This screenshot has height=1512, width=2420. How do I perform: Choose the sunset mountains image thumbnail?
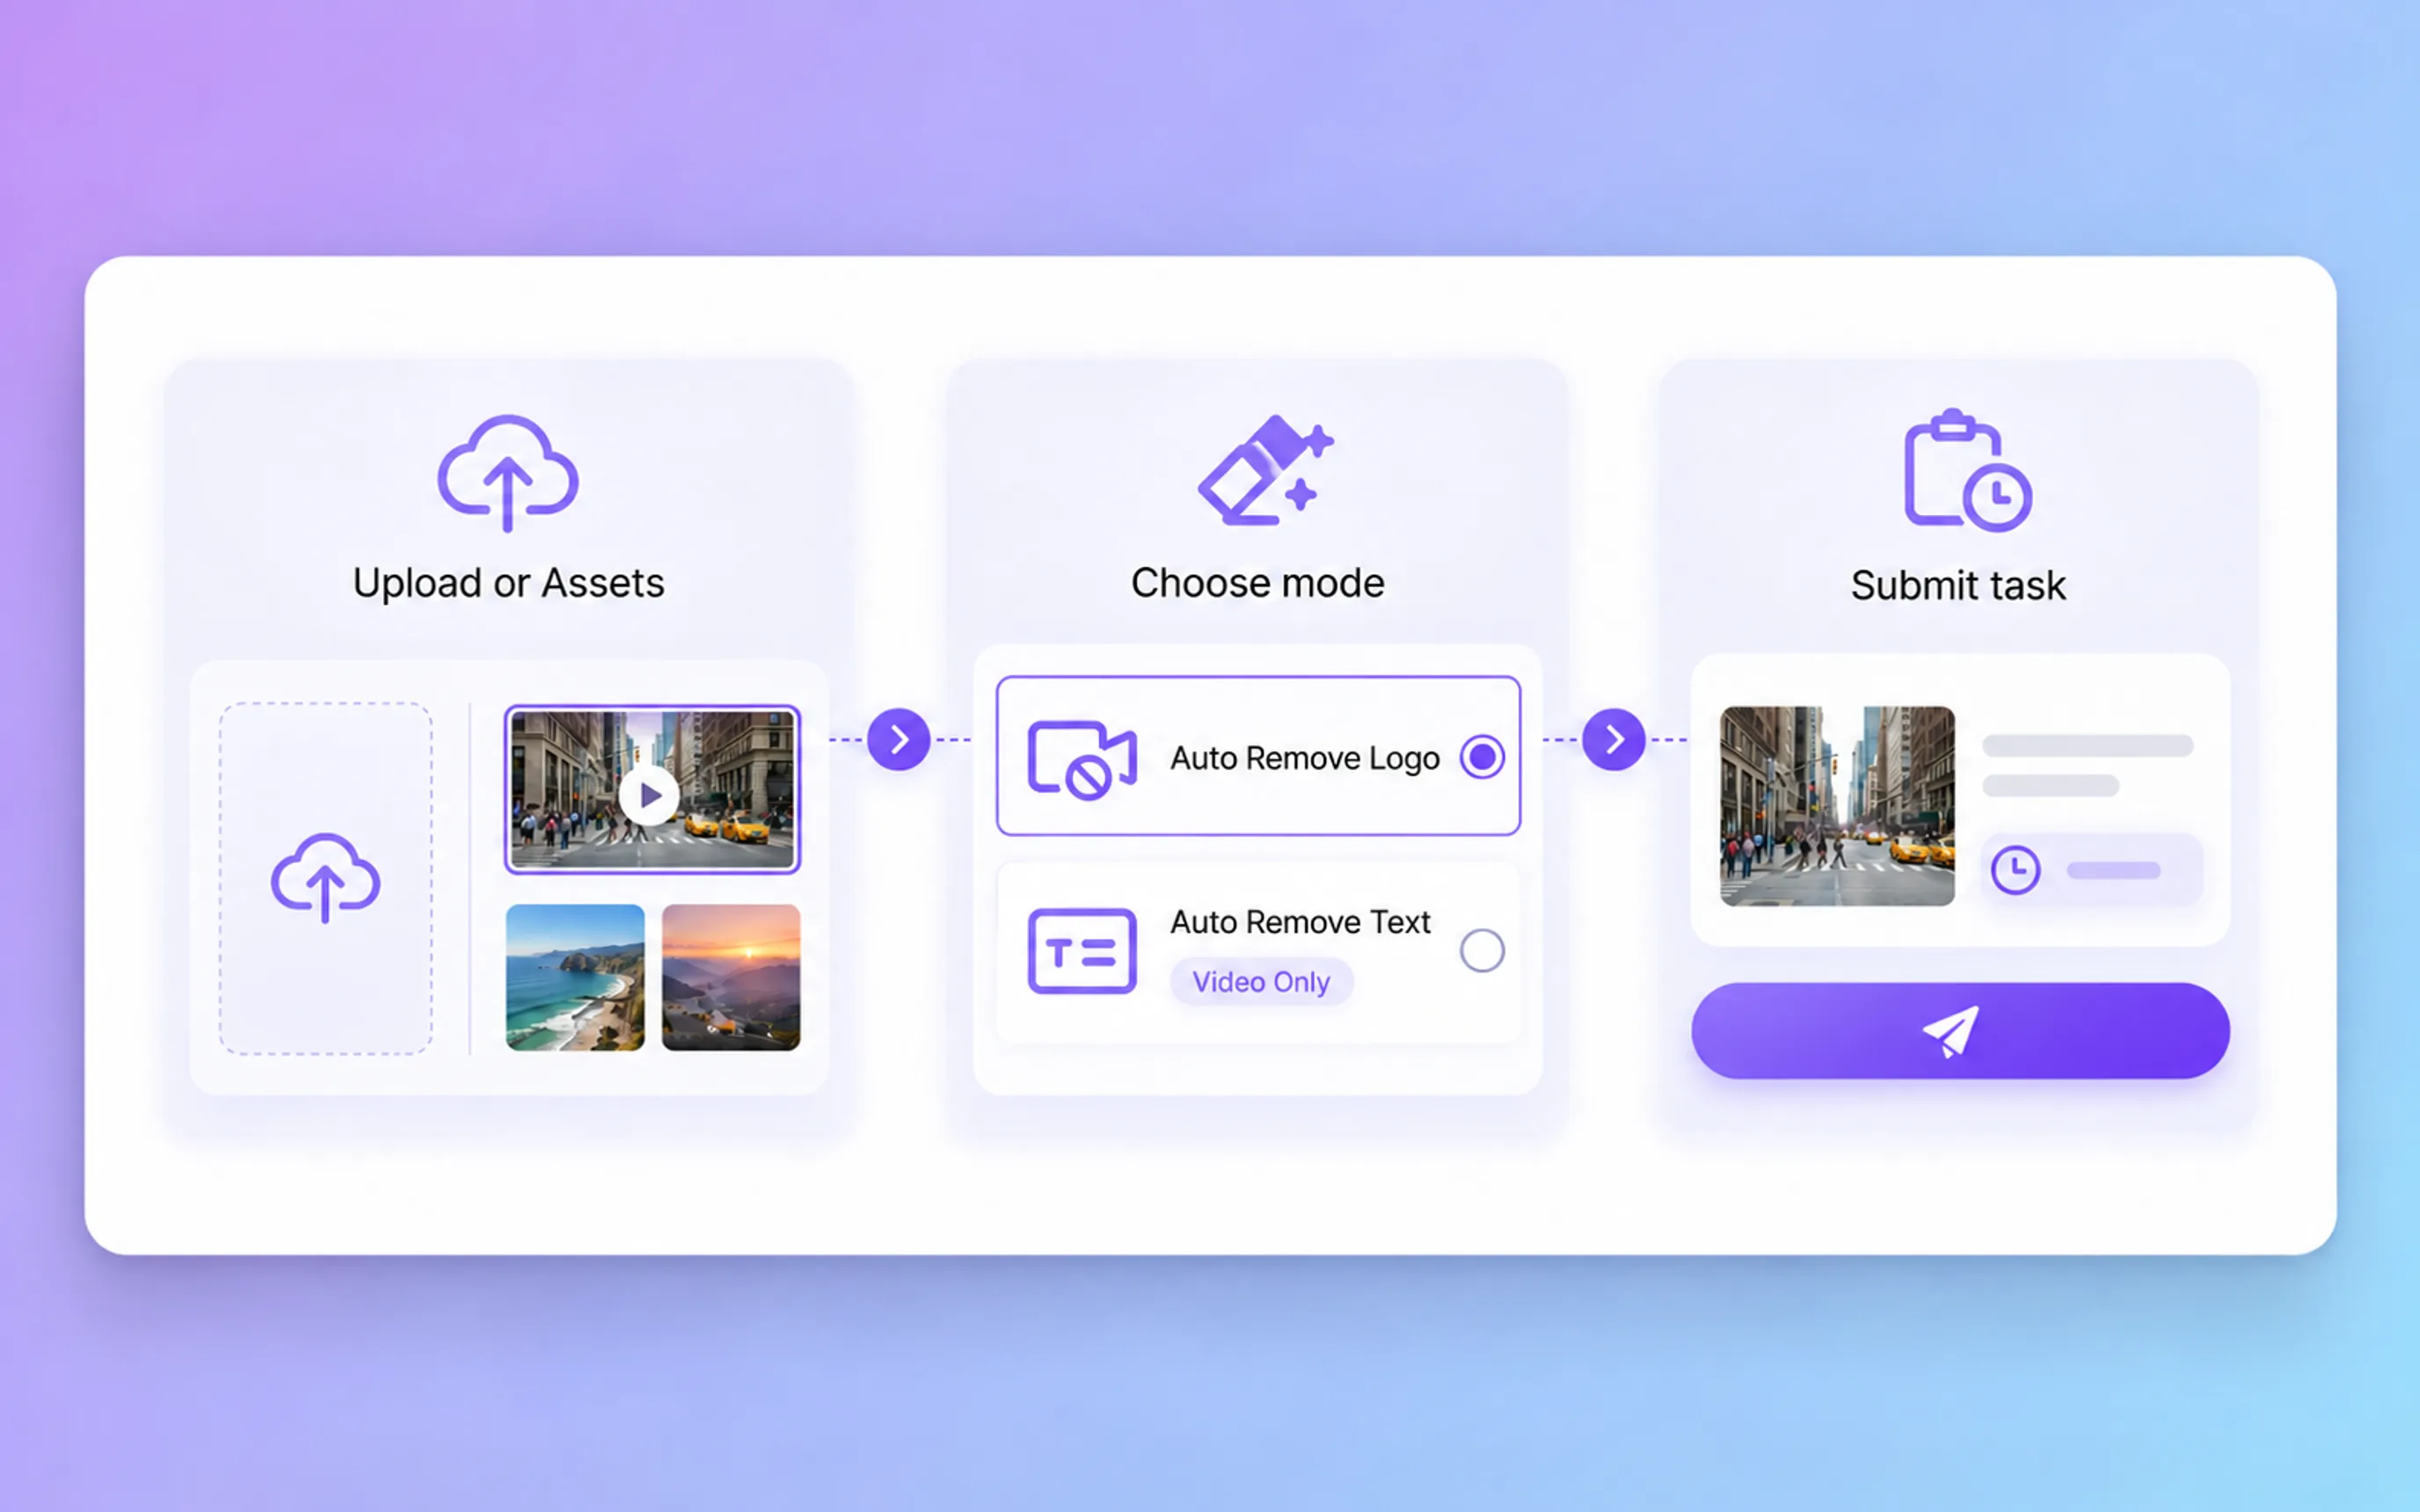pyautogui.click(x=731, y=977)
